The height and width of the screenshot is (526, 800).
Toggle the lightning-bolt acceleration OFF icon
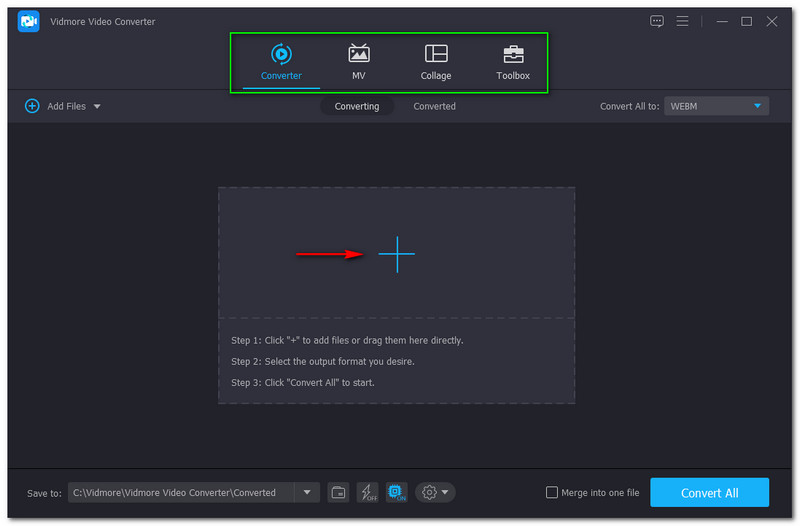tap(368, 492)
